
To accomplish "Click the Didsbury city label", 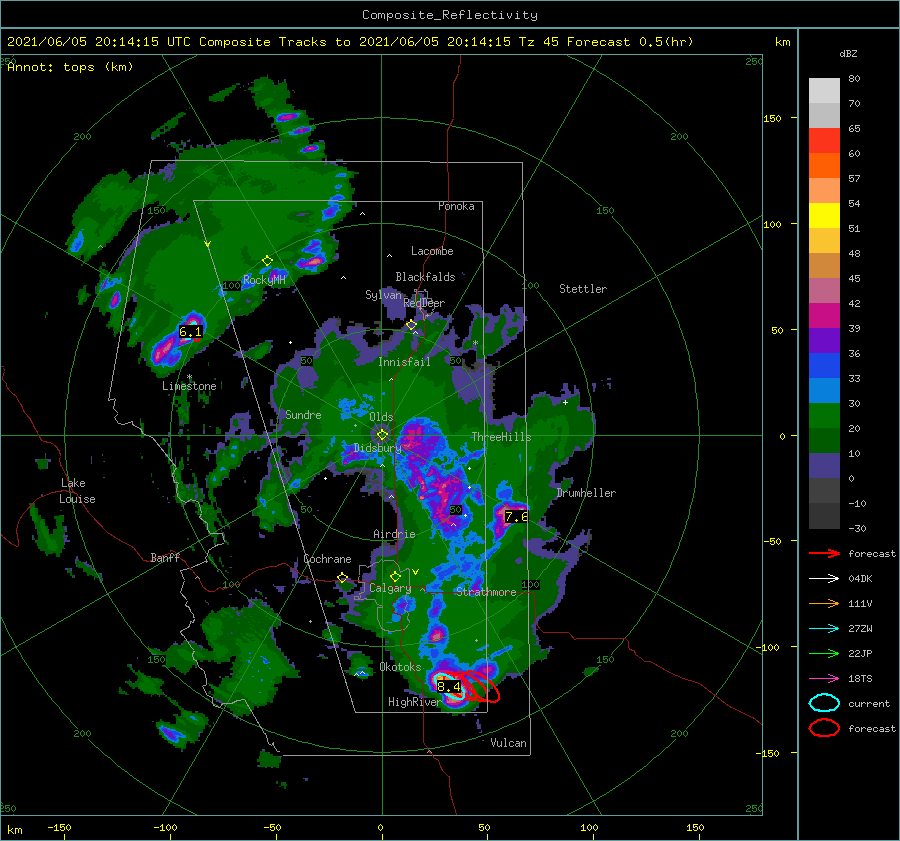I will click(x=377, y=448).
